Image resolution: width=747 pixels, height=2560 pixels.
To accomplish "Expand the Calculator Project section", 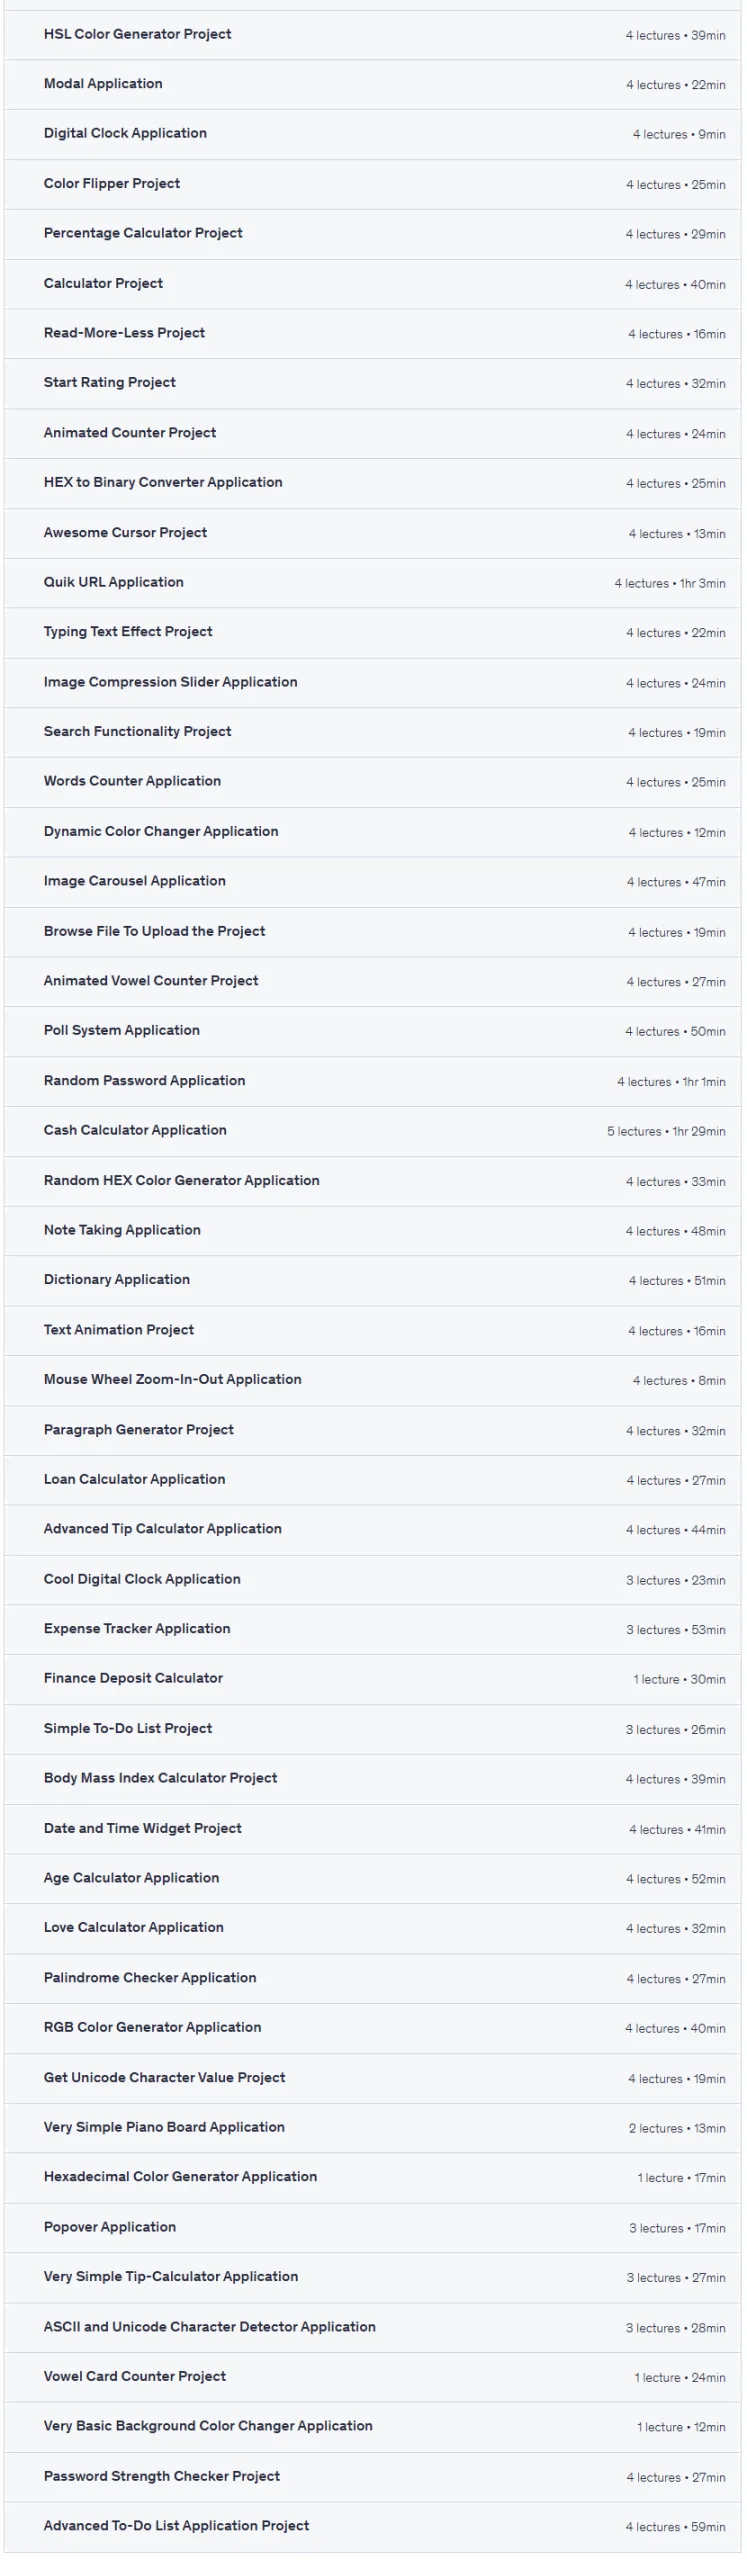I will click(x=372, y=284).
